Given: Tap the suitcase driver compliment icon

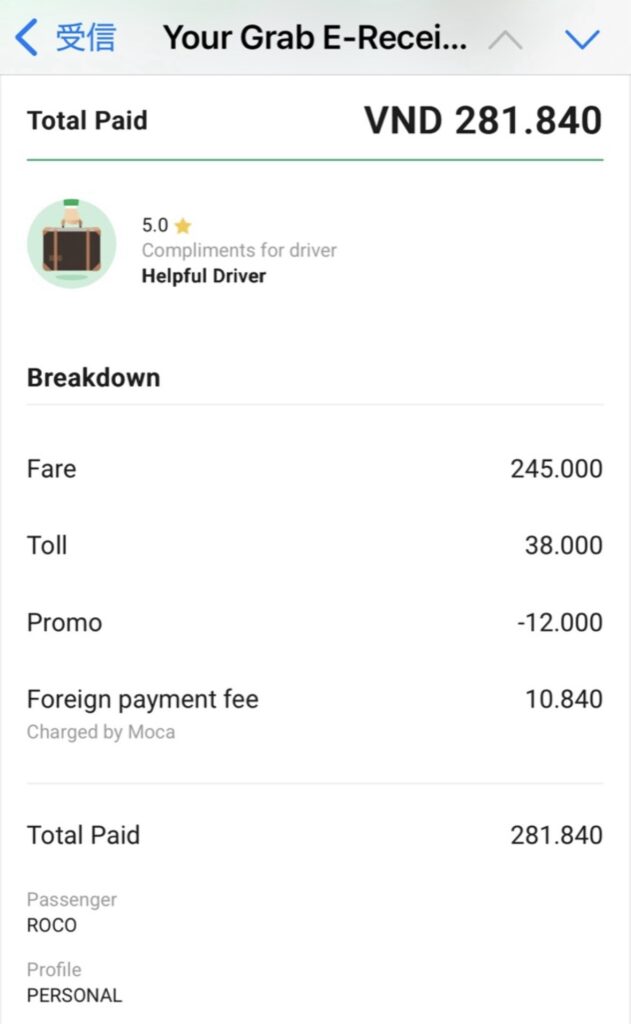Looking at the screenshot, I should [71, 243].
